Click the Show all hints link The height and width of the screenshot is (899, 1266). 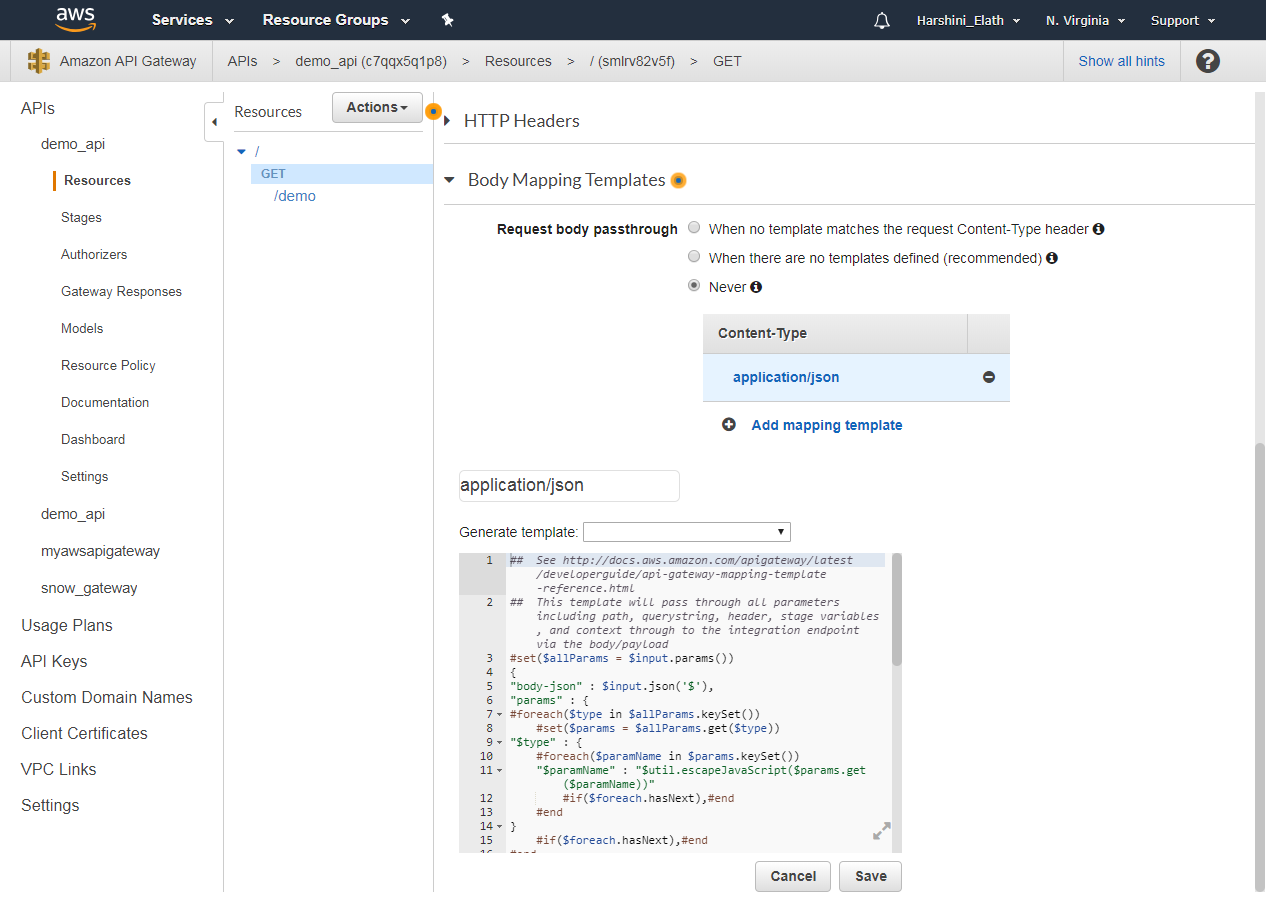(x=1121, y=61)
